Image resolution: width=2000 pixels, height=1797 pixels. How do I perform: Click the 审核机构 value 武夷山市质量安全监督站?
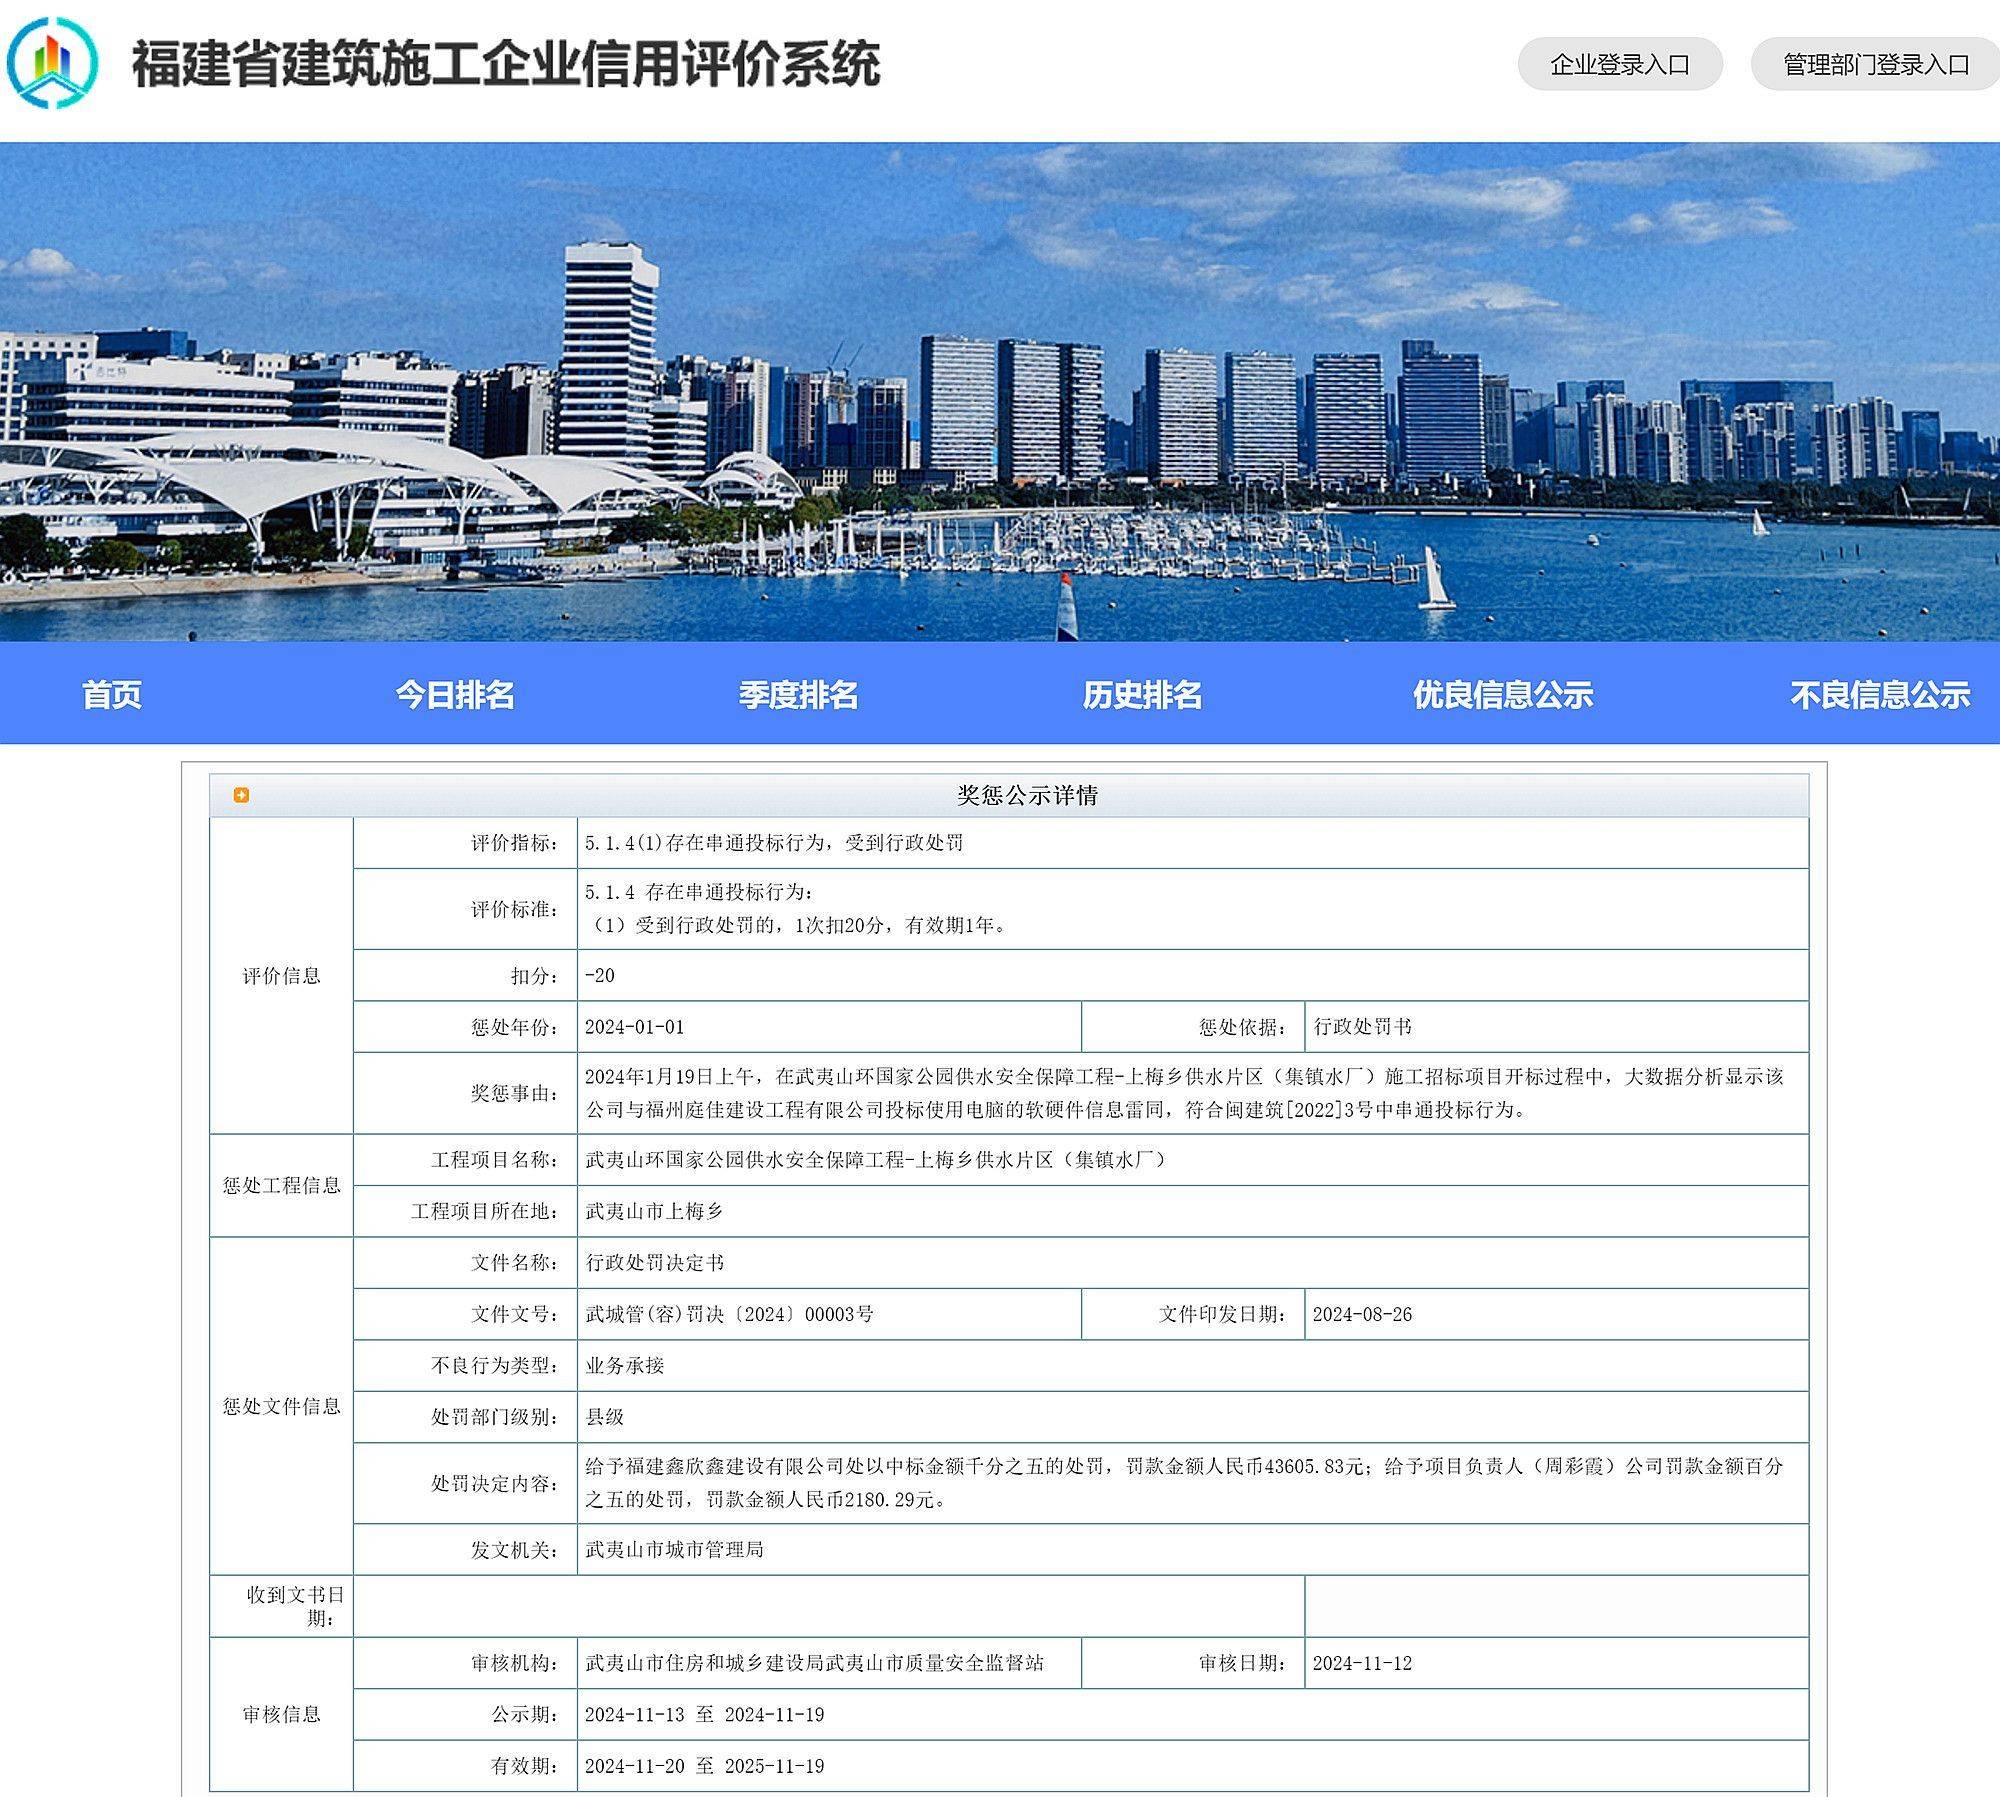[814, 1663]
